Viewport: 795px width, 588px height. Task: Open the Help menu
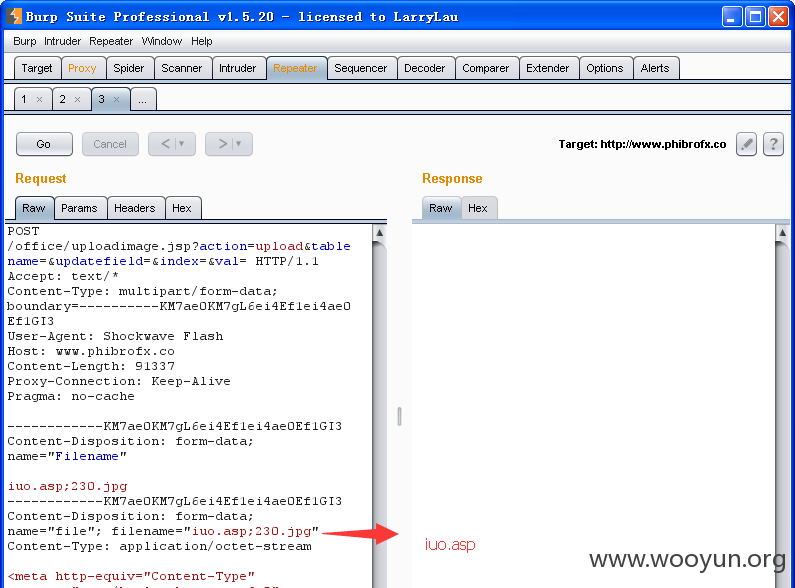(x=202, y=41)
